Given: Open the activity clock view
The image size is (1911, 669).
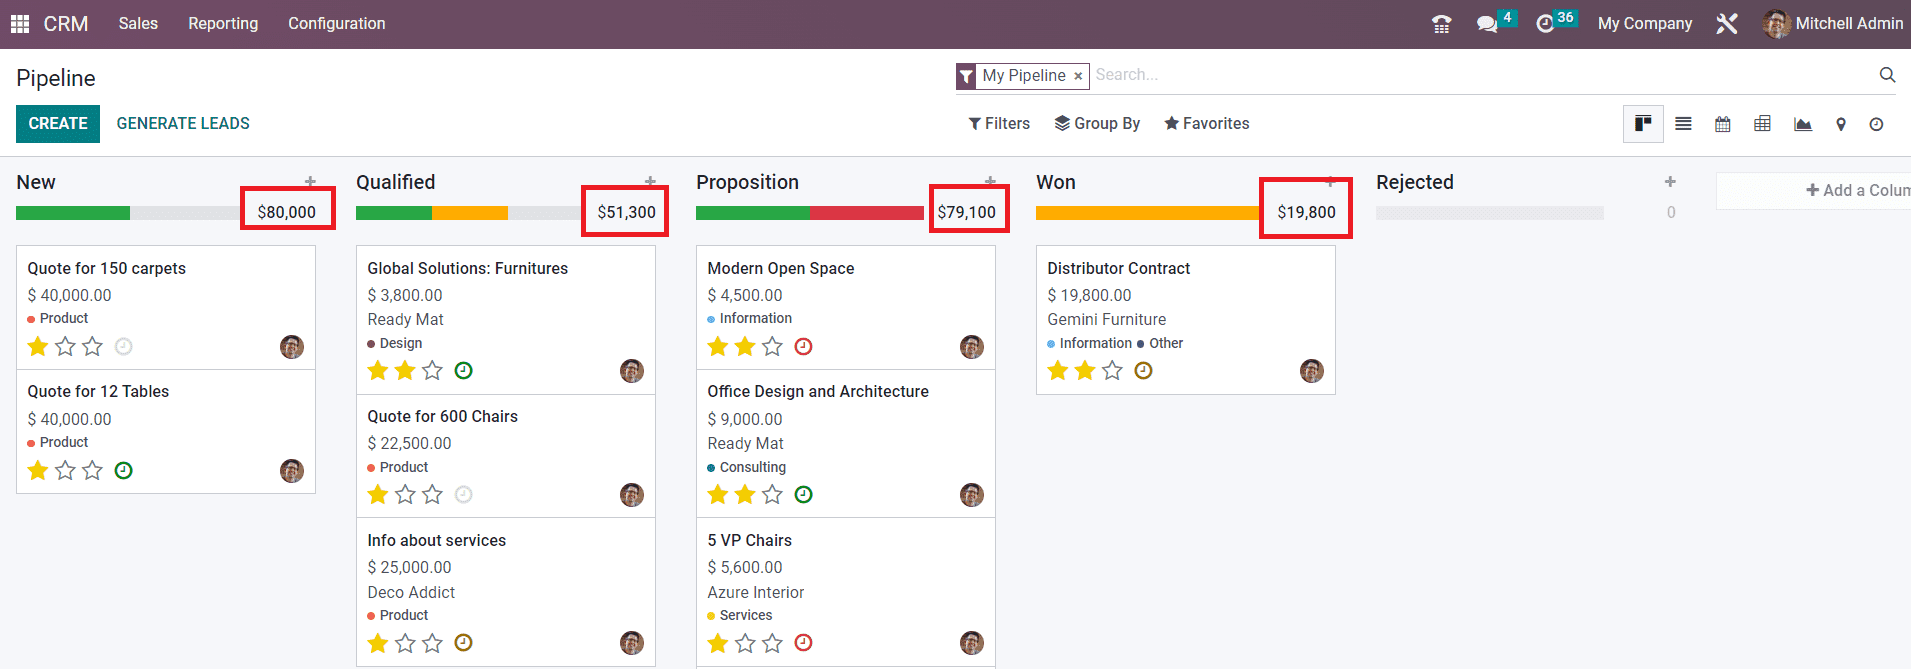Looking at the screenshot, I should click(x=1876, y=124).
